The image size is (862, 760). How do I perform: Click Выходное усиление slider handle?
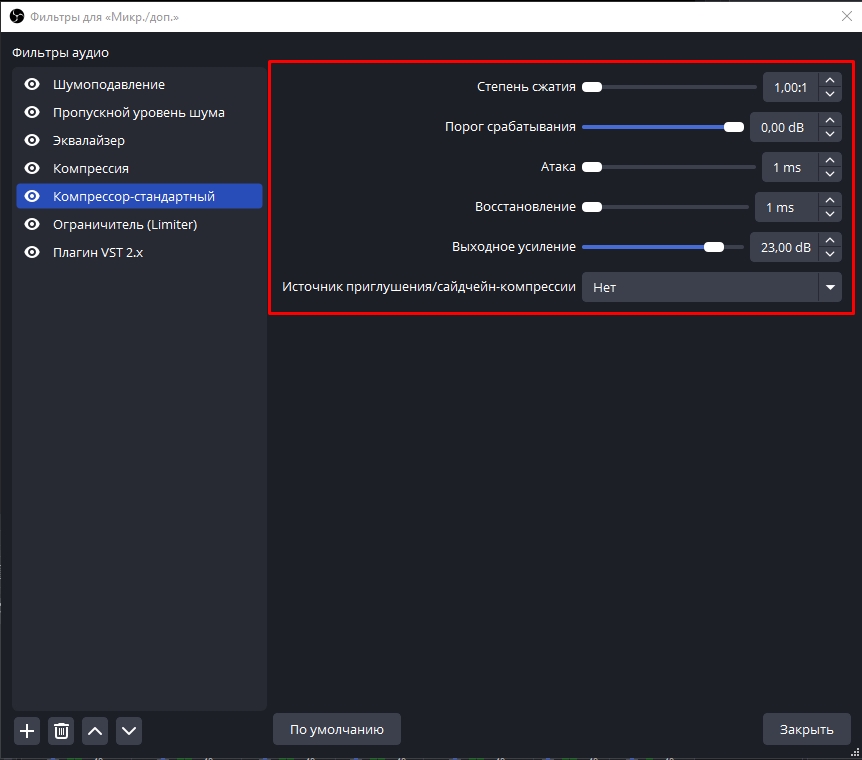tap(714, 247)
